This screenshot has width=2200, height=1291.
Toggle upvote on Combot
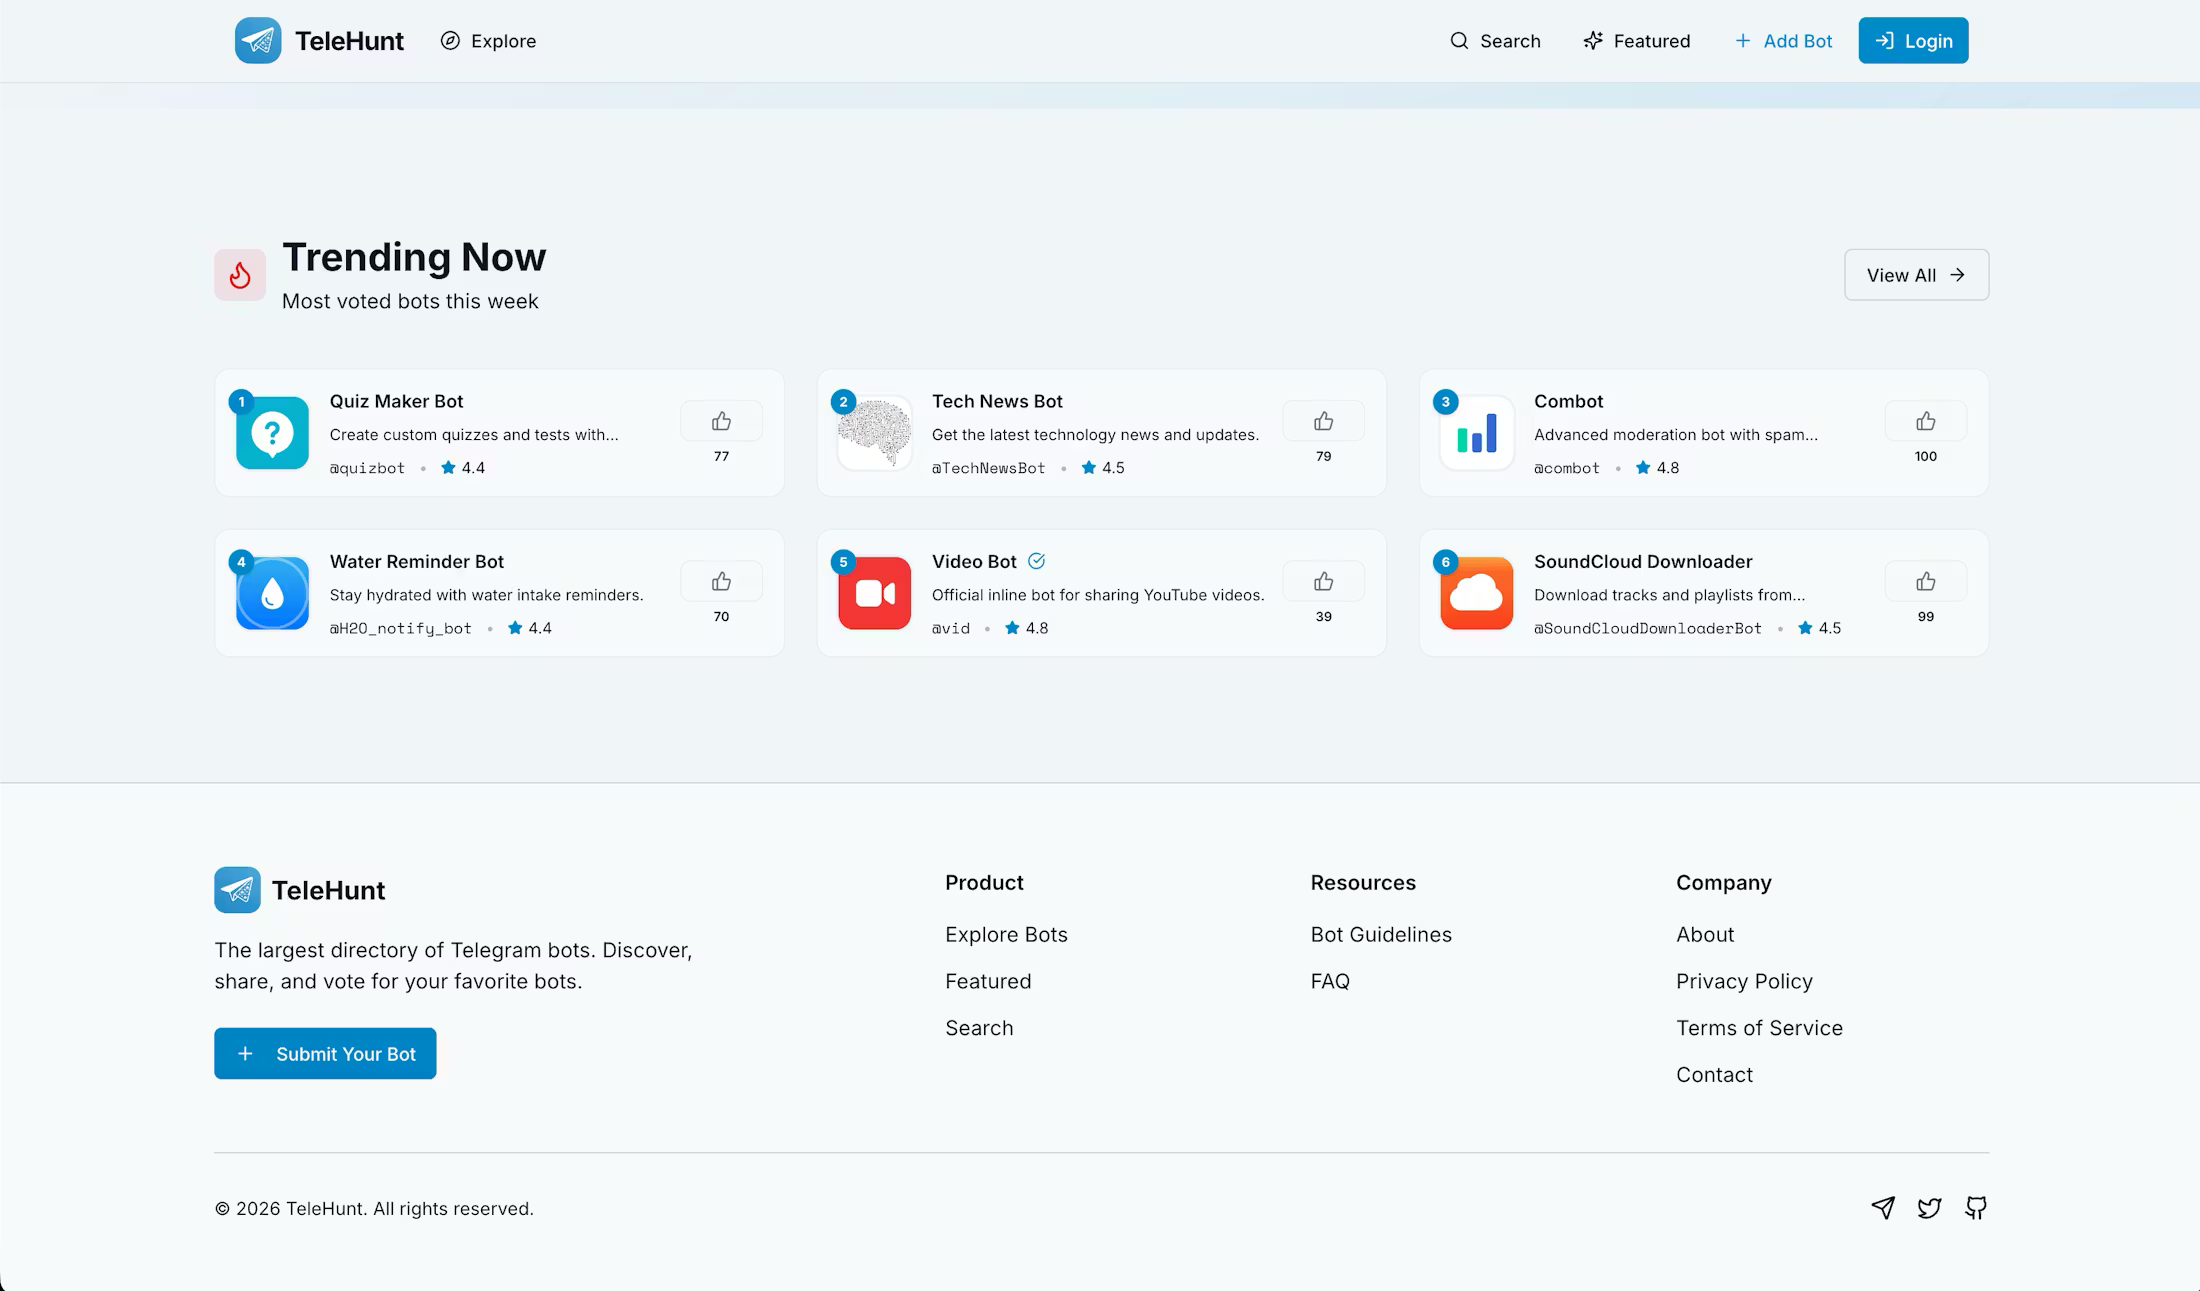click(x=1925, y=421)
